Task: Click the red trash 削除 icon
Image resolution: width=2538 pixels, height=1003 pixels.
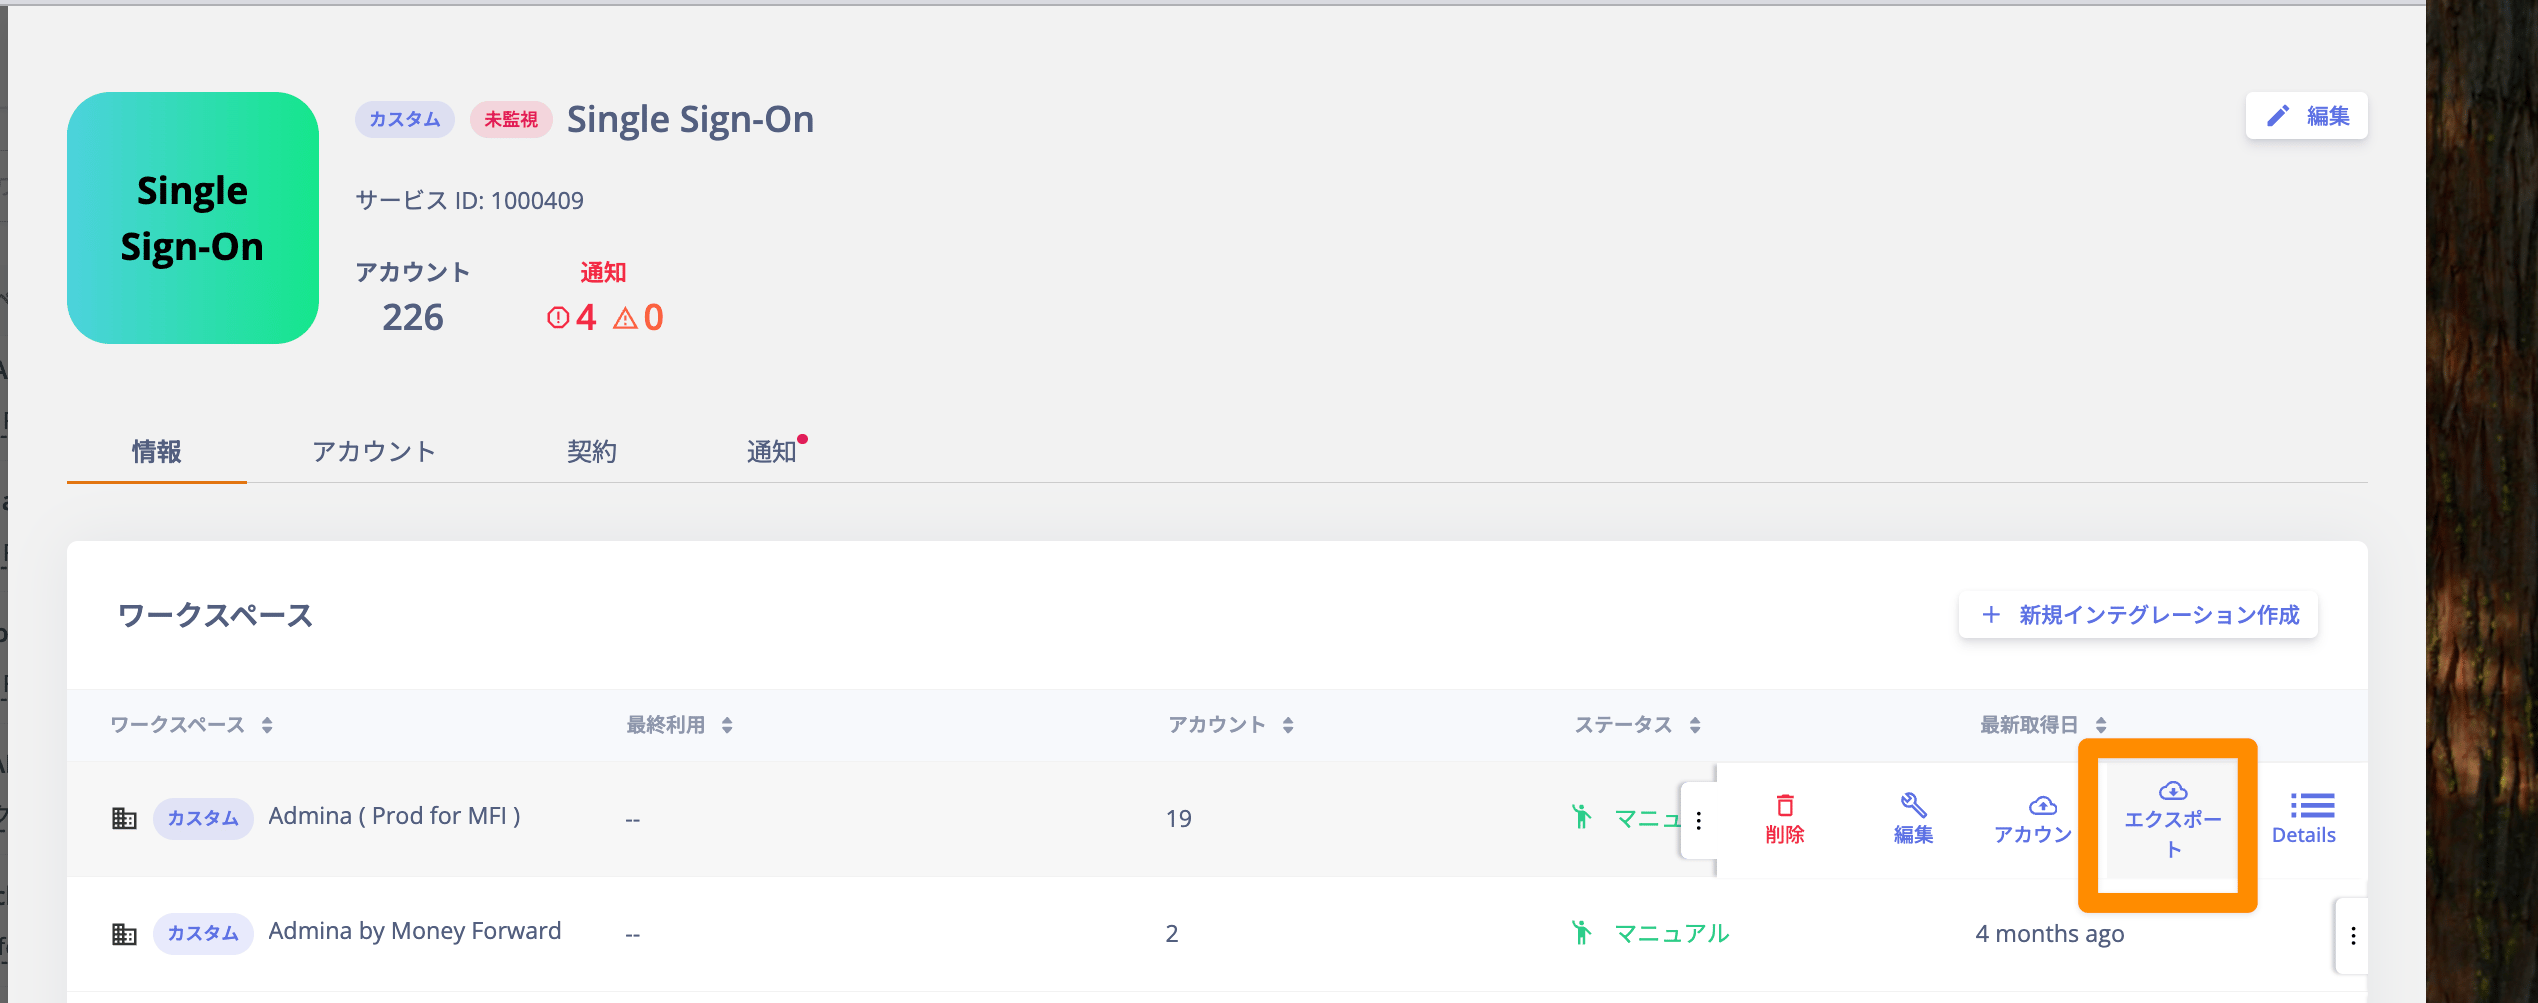Action: click(1784, 805)
